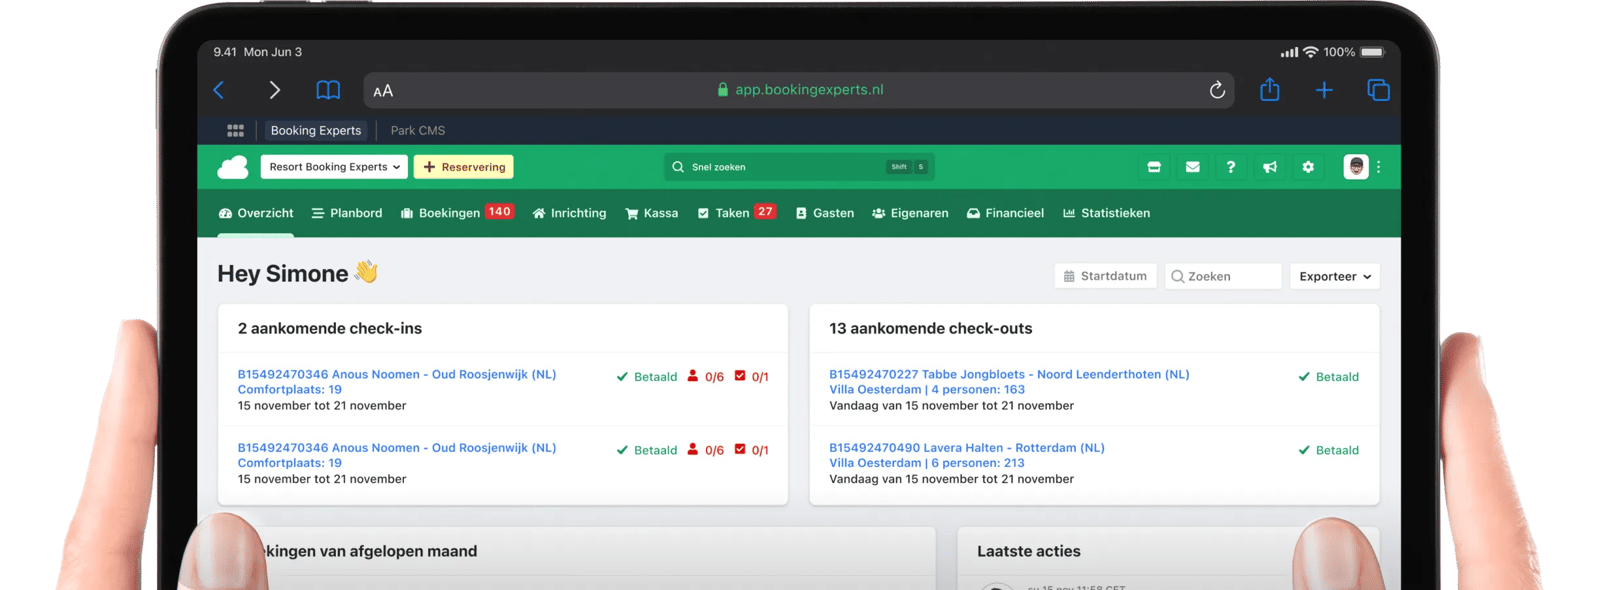Viewport: 1600px width, 590px height.
Task: Expand the Resort Booking Experts dropdown
Action: click(x=334, y=167)
